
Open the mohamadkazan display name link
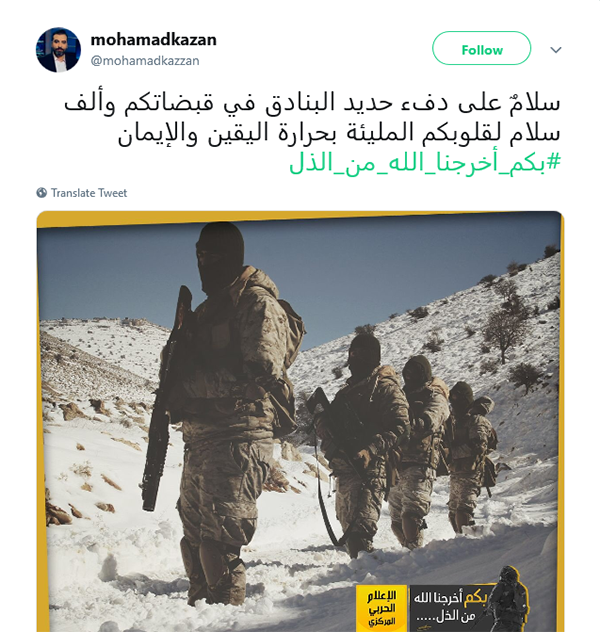click(x=154, y=40)
